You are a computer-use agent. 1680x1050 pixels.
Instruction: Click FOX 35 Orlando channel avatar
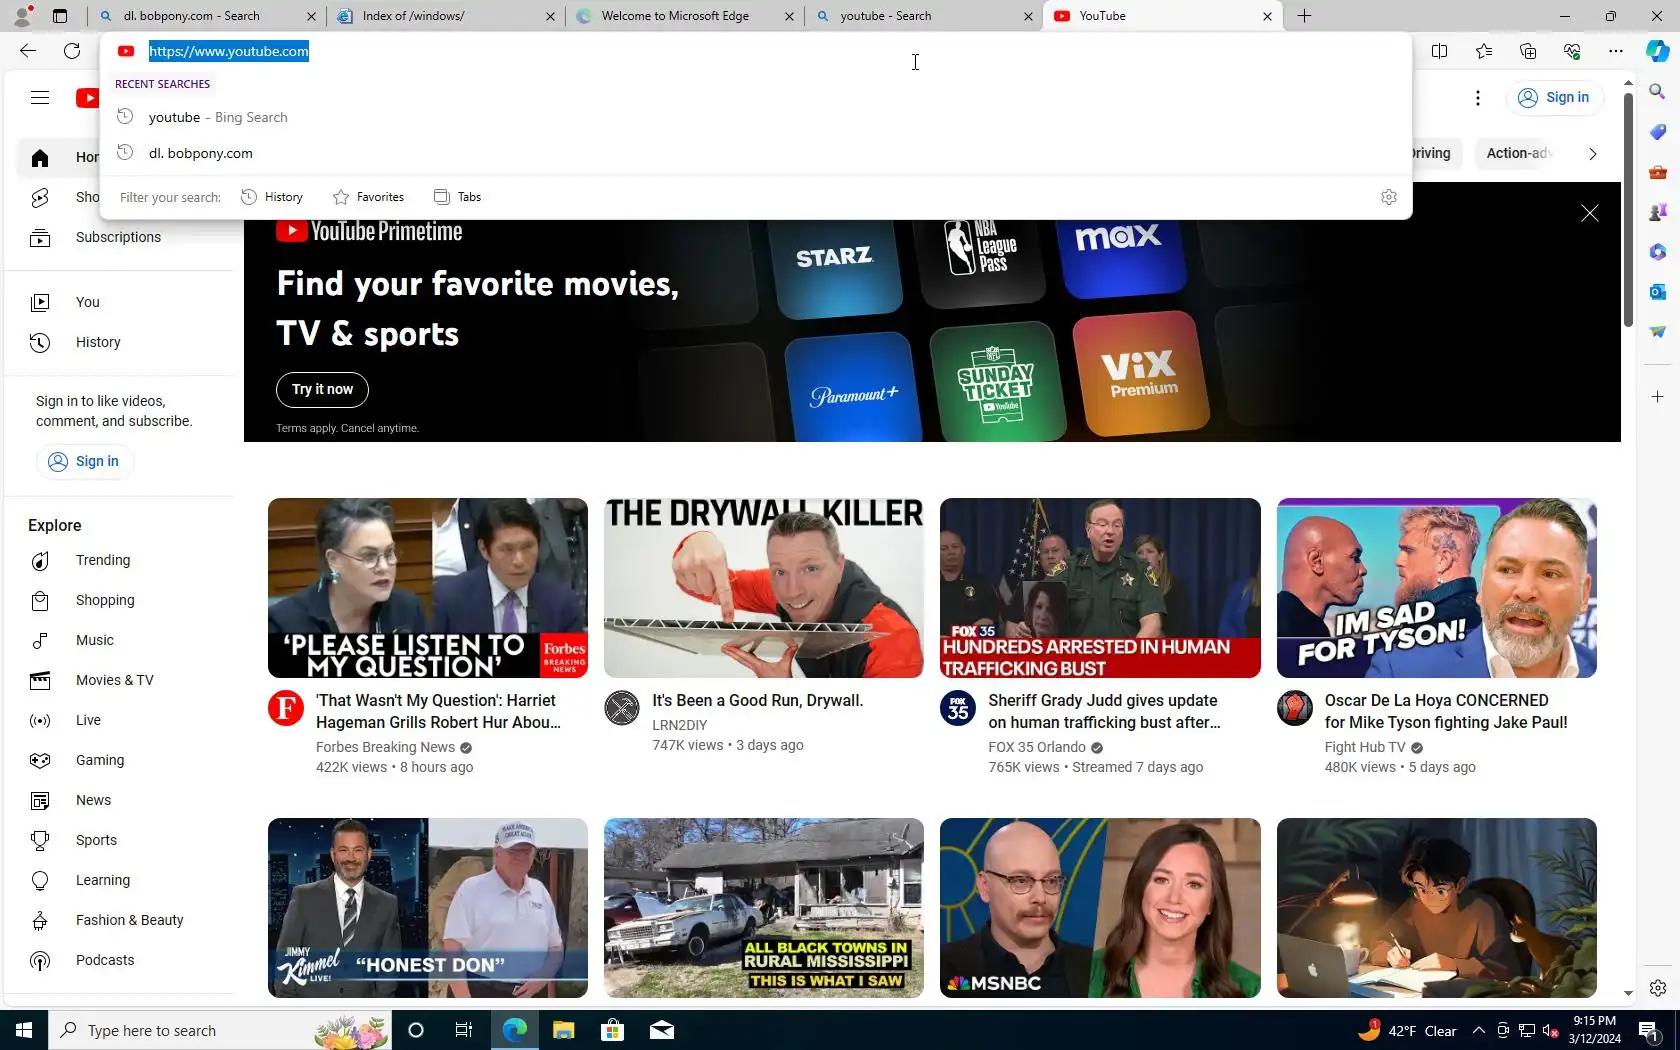click(x=958, y=708)
